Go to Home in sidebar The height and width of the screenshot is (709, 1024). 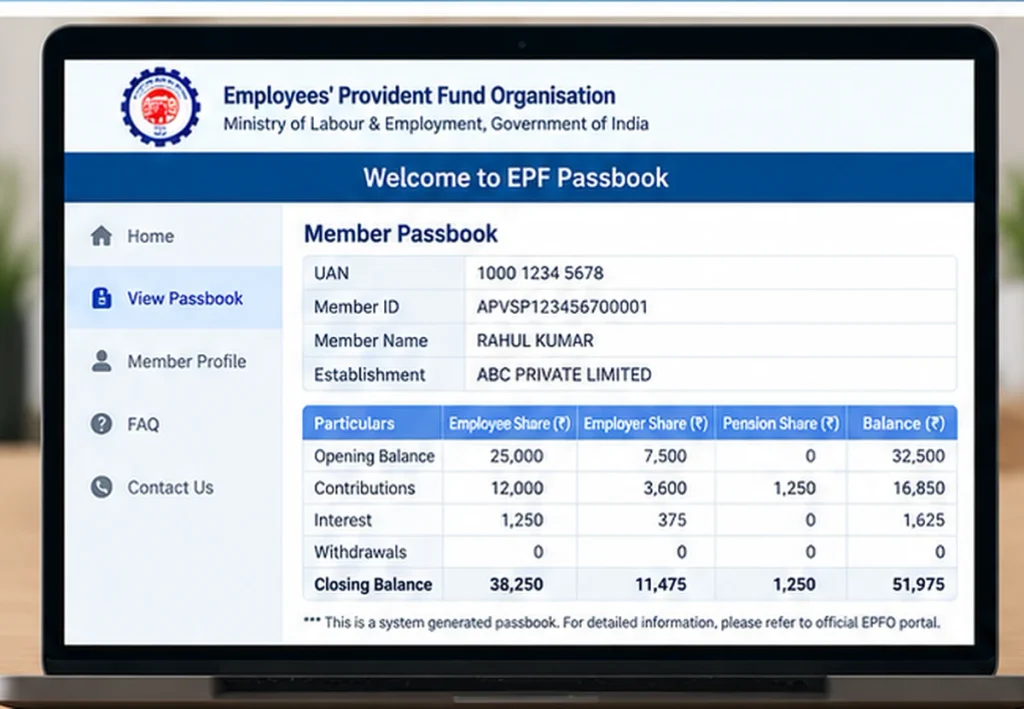pos(174,236)
